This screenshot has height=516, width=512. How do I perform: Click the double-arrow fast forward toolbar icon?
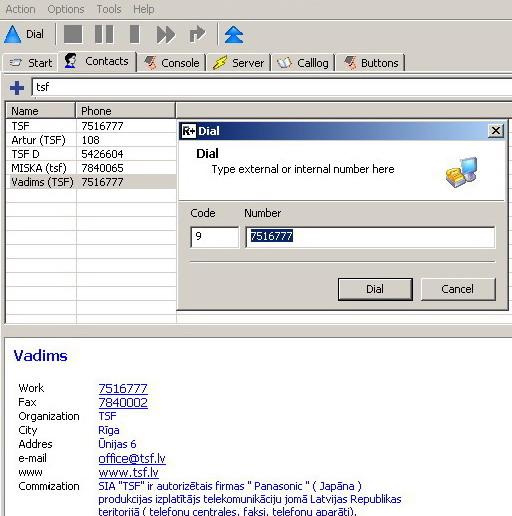[x=166, y=34]
